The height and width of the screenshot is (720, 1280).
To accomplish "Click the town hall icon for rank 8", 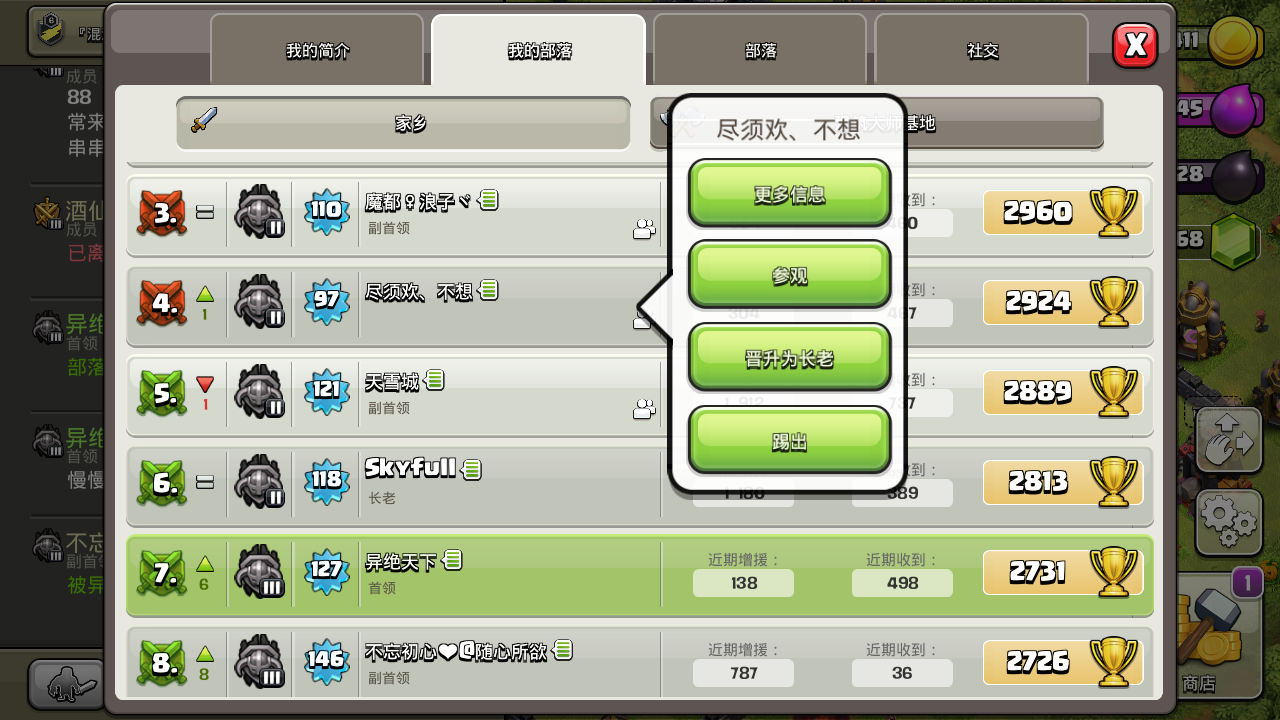I will (259, 661).
